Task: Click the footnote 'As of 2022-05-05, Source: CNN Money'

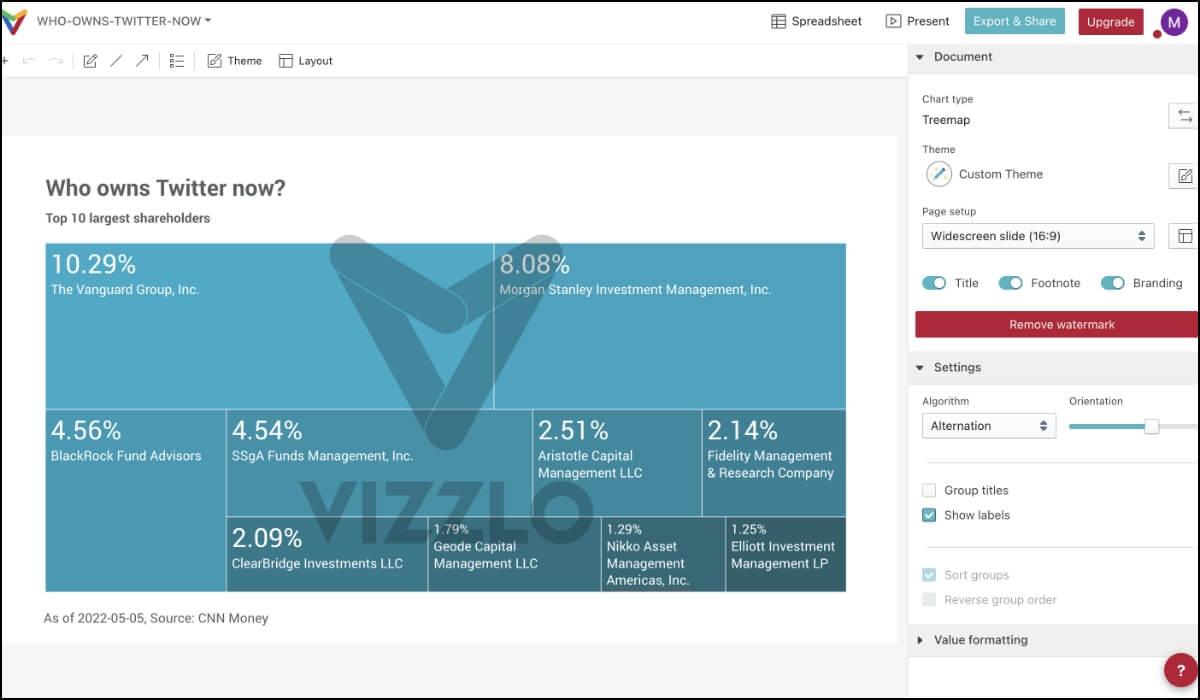Action: point(156,618)
